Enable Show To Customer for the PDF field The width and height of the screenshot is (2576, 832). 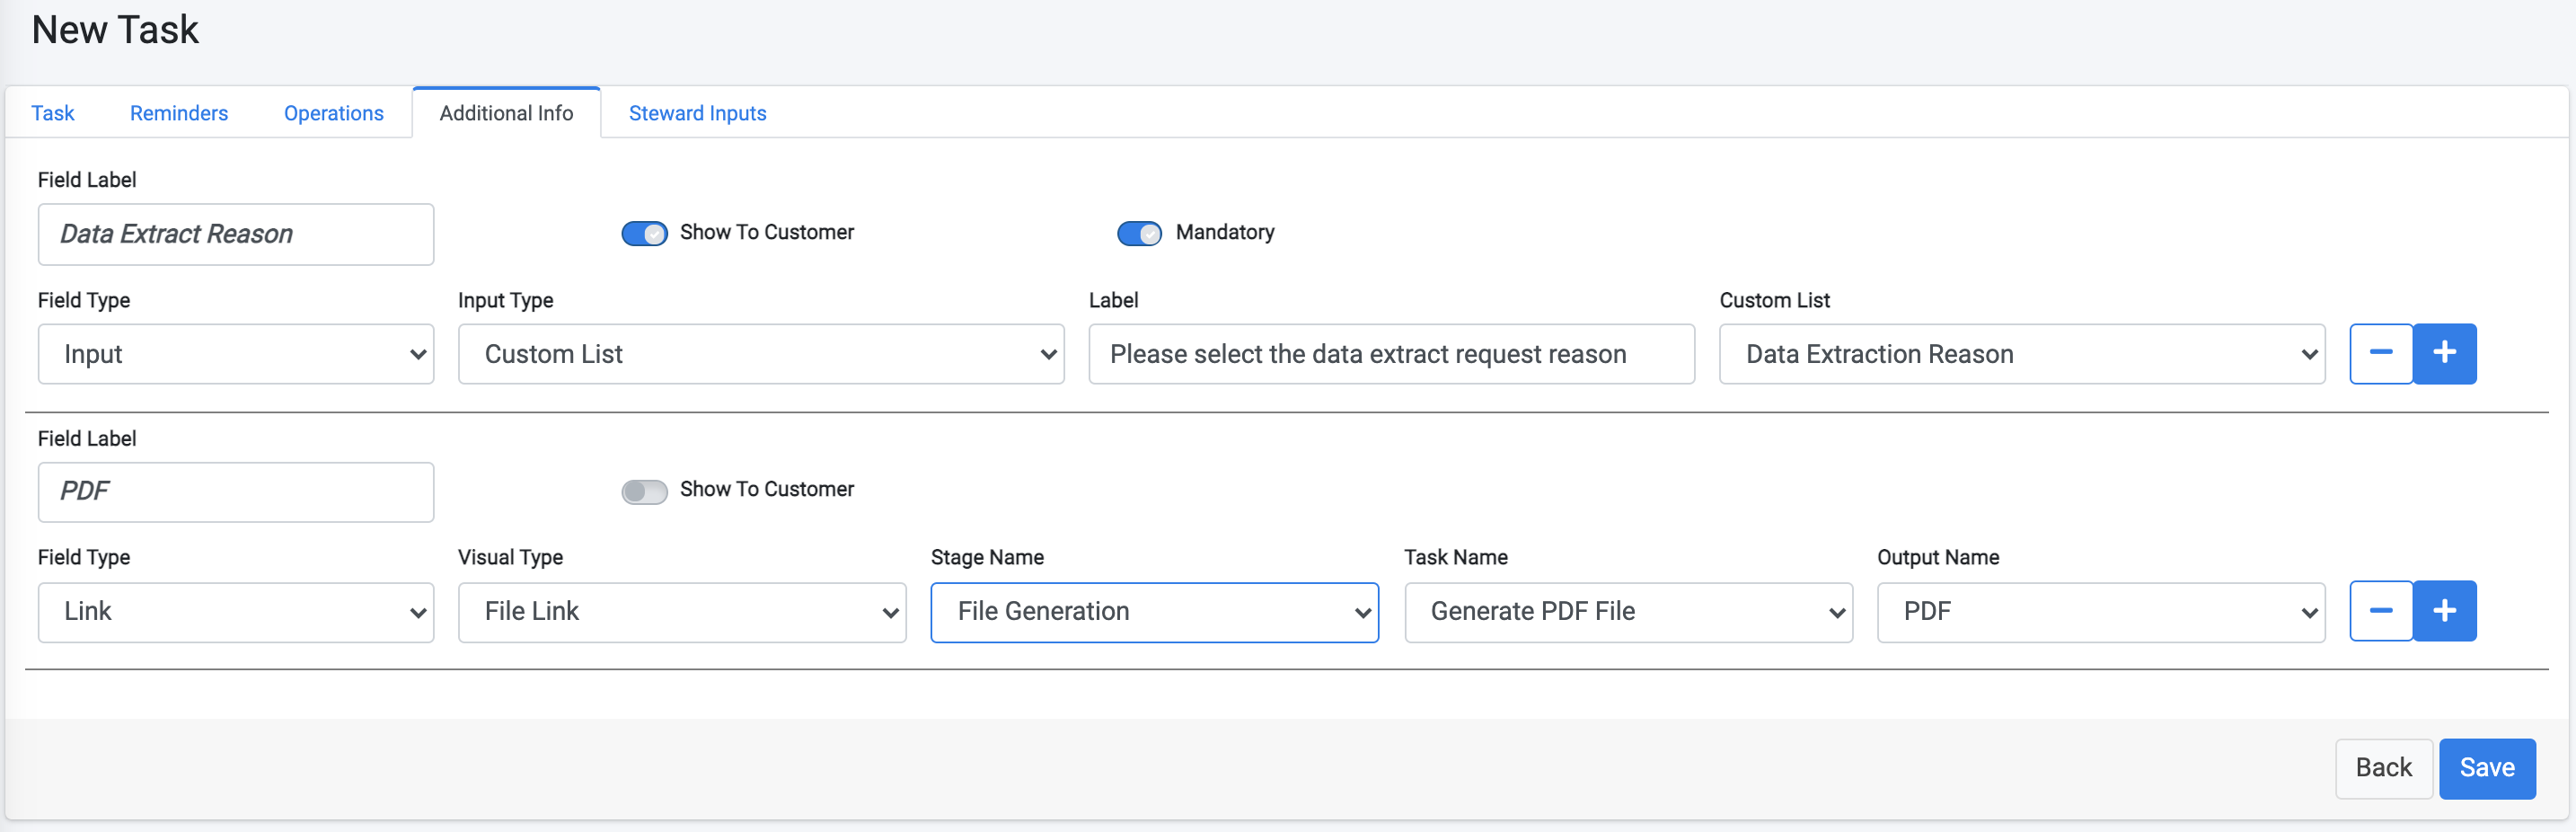644,490
